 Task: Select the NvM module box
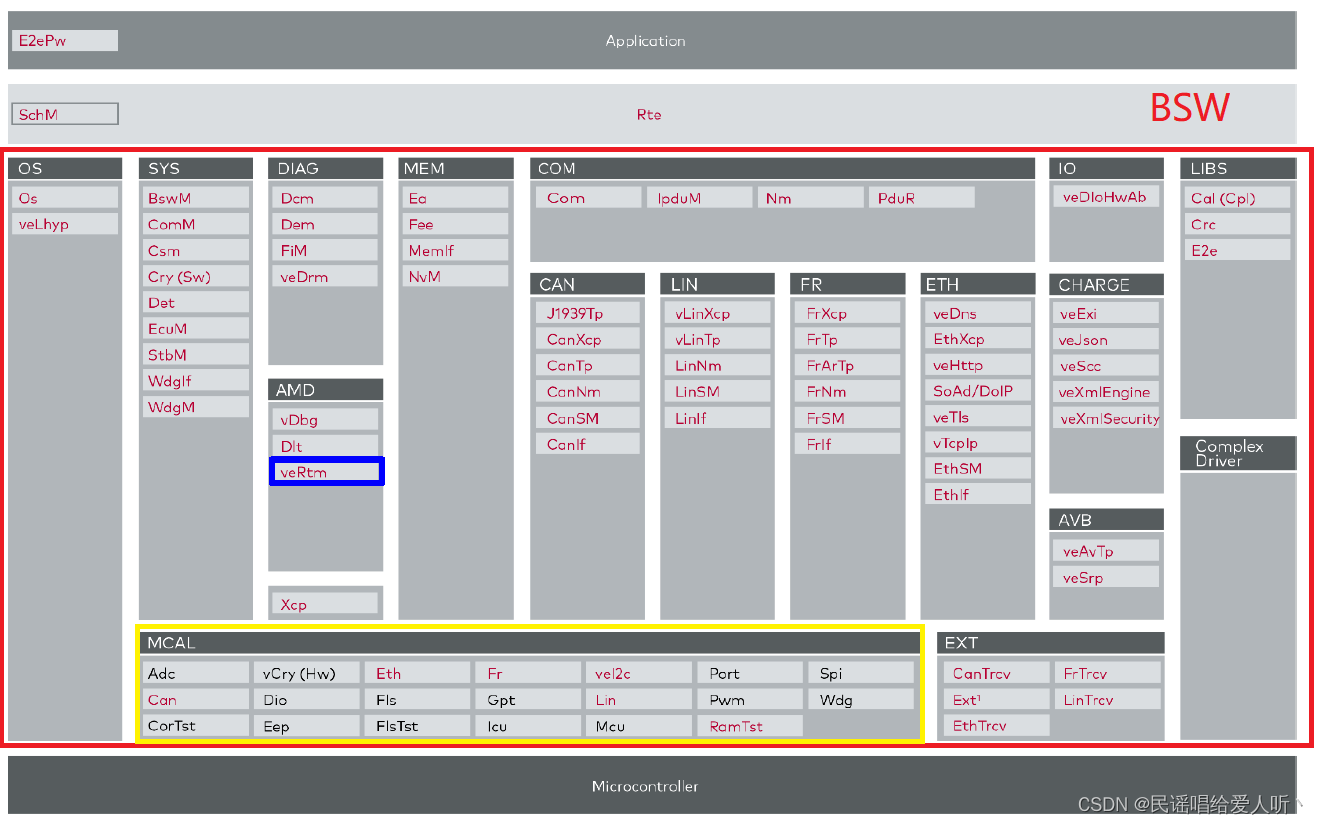(456, 276)
